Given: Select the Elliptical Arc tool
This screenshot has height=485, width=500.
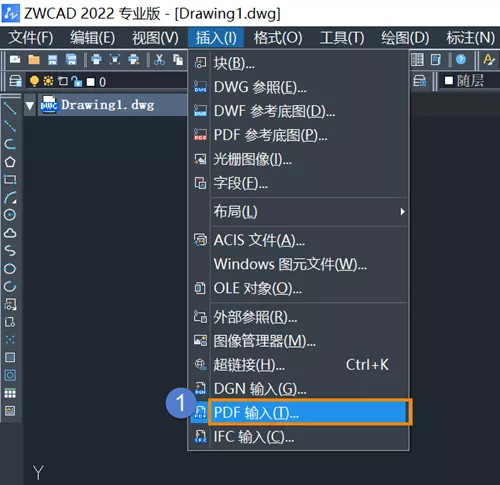Looking at the screenshot, I should point(10,286).
